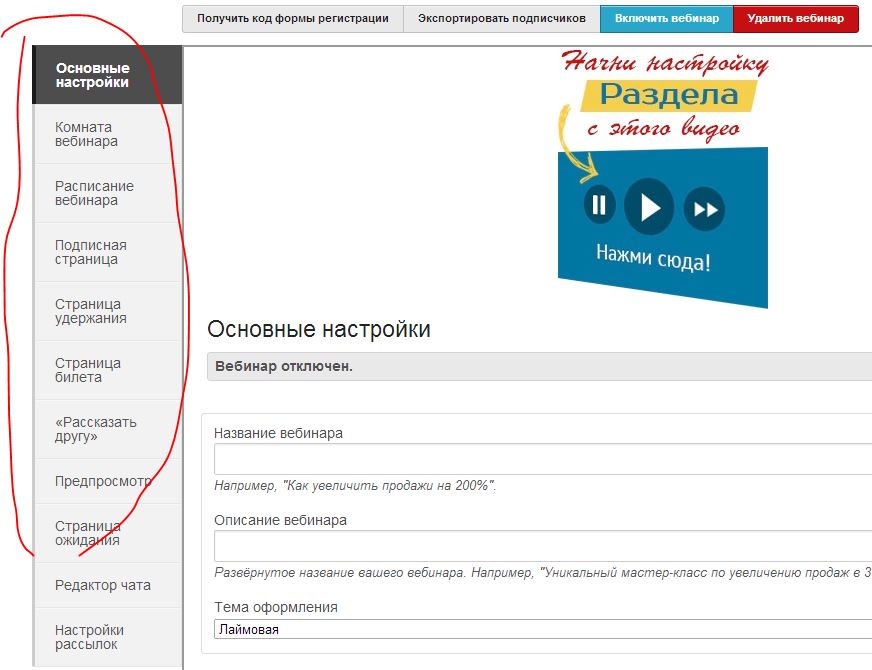Focus the «Название вебинара» input field
The width and height of the screenshot is (872, 670).
(x=542, y=459)
